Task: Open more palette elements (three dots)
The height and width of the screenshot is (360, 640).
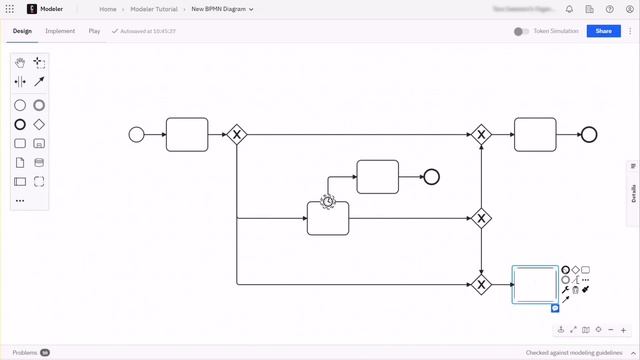Action: tap(20, 201)
